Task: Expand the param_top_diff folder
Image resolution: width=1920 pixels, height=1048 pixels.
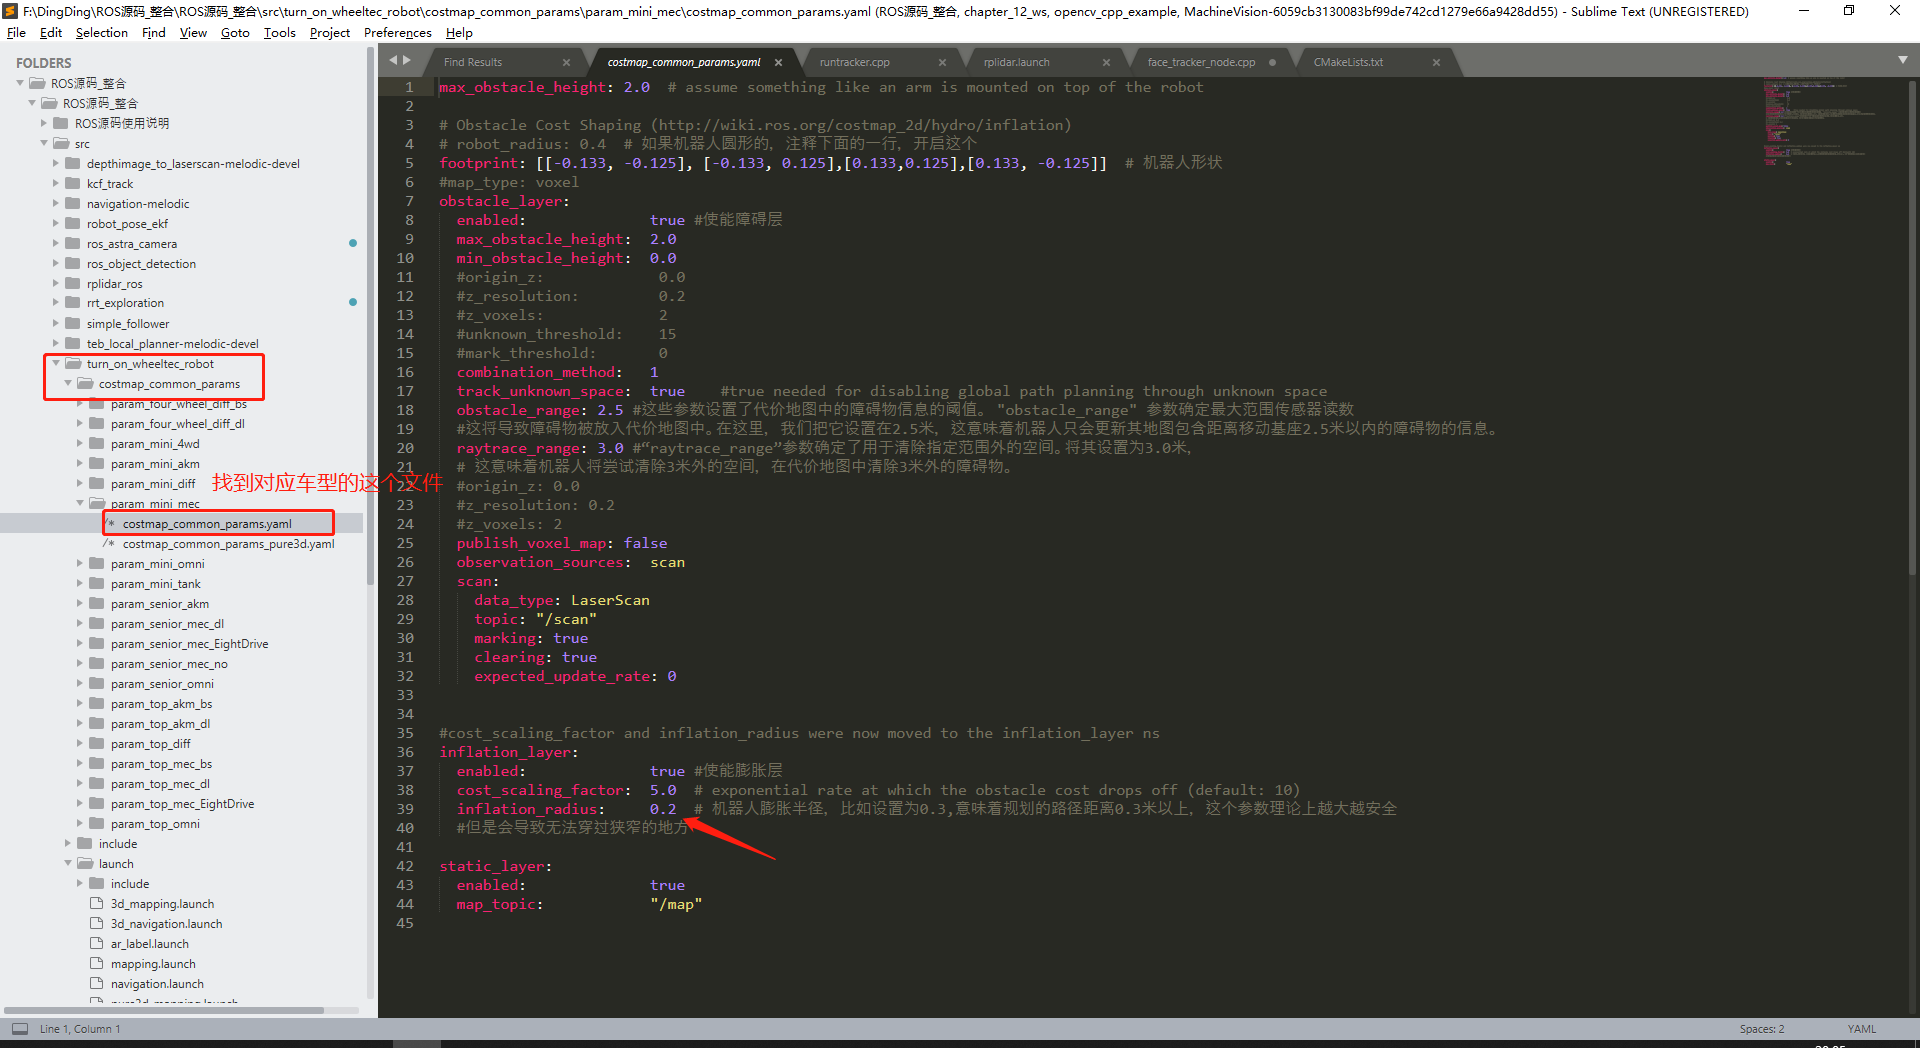Action: [80, 744]
